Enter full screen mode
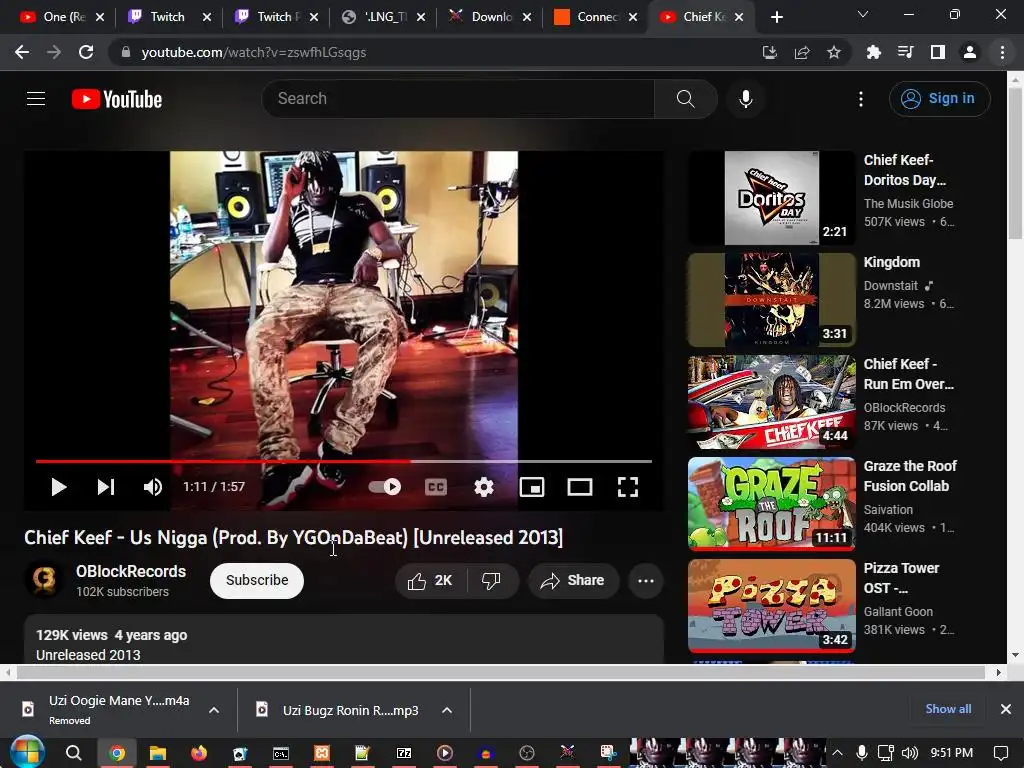Viewport: 1024px width, 768px height. click(x=628, y=487)
